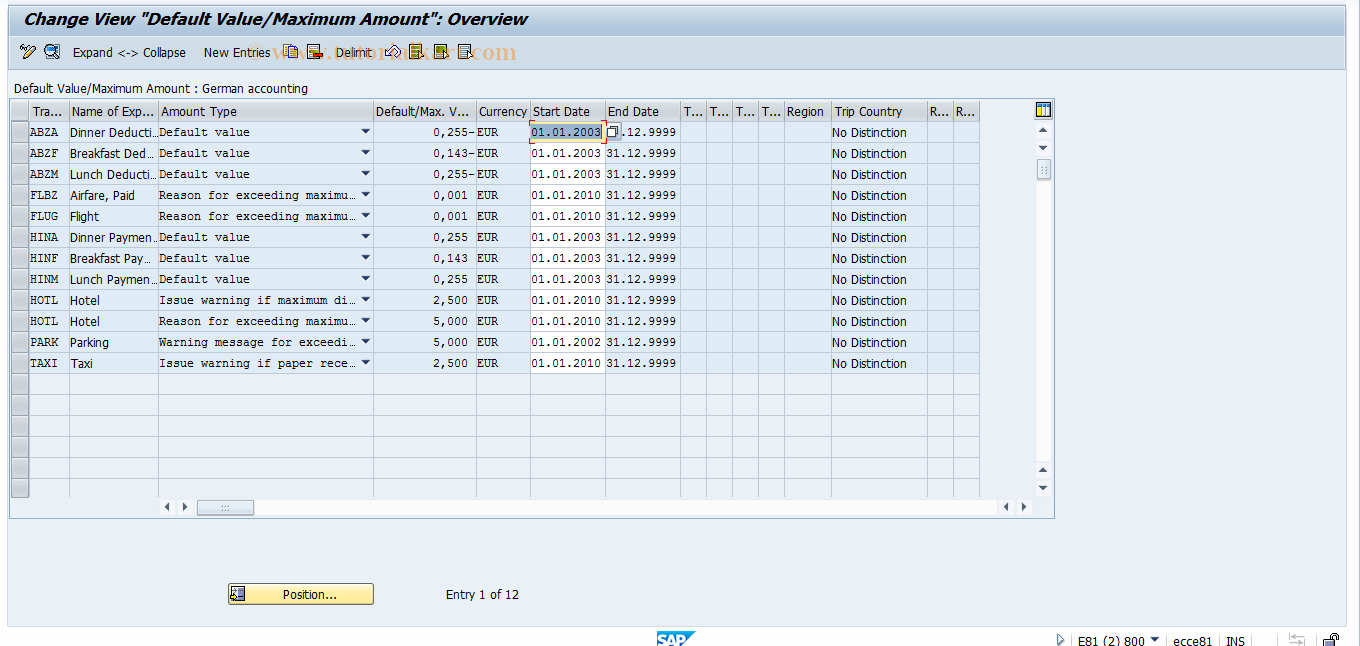
Task: Click the vertical scroll down arrow at bottom
Action: point(1044,488)
